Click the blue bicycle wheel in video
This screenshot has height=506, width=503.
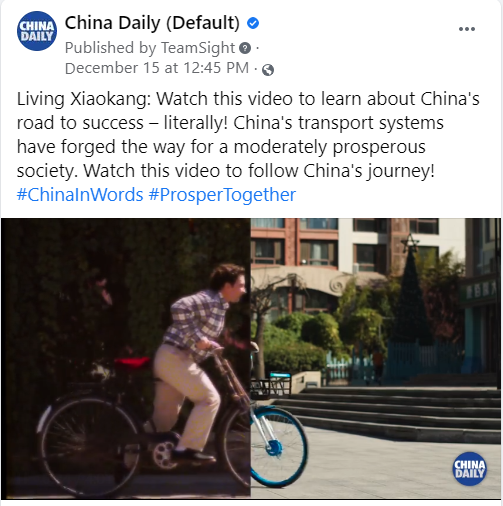point(279,447)
